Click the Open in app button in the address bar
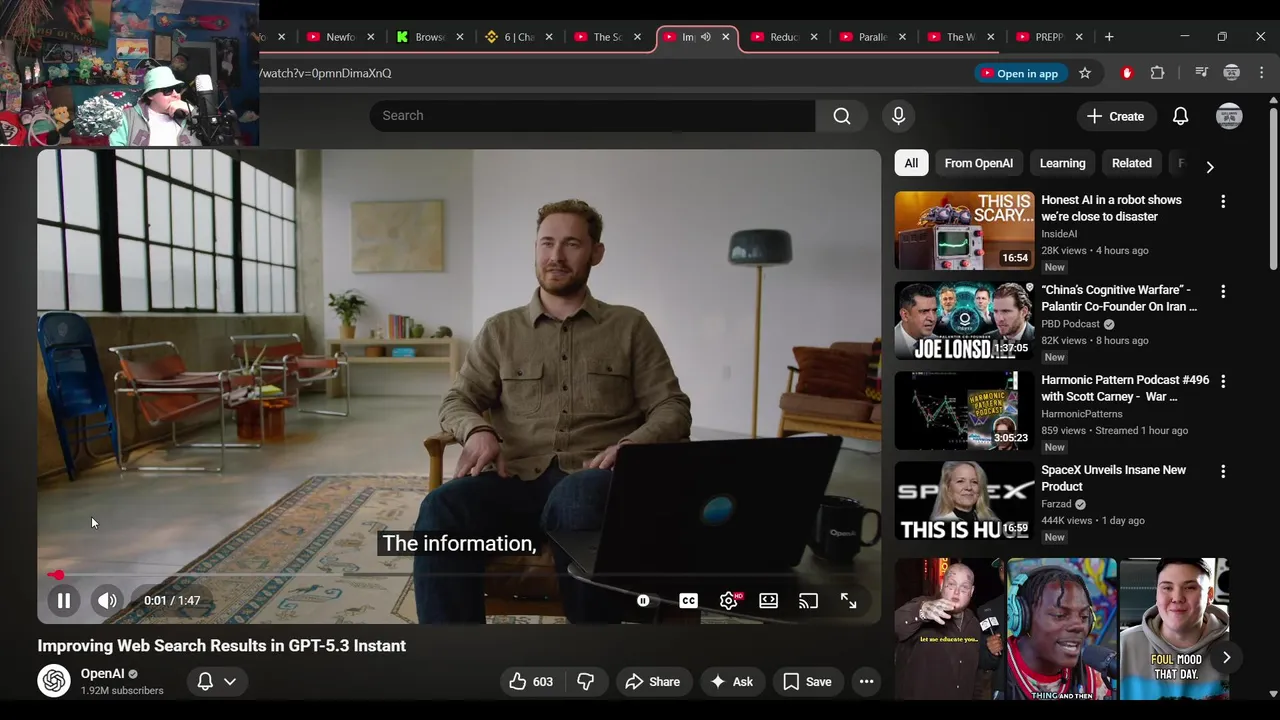 pos(1020,73)
